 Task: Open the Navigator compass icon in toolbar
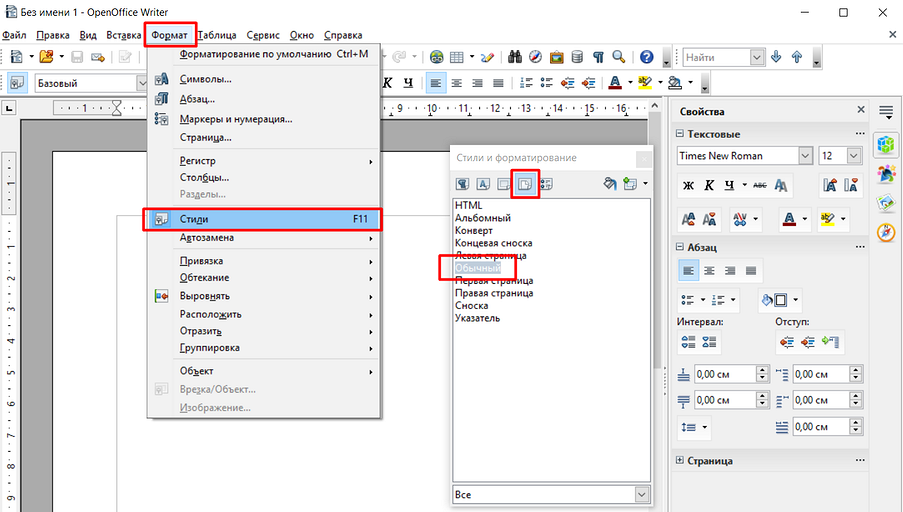pyautogui.click(x=536, y=57)
